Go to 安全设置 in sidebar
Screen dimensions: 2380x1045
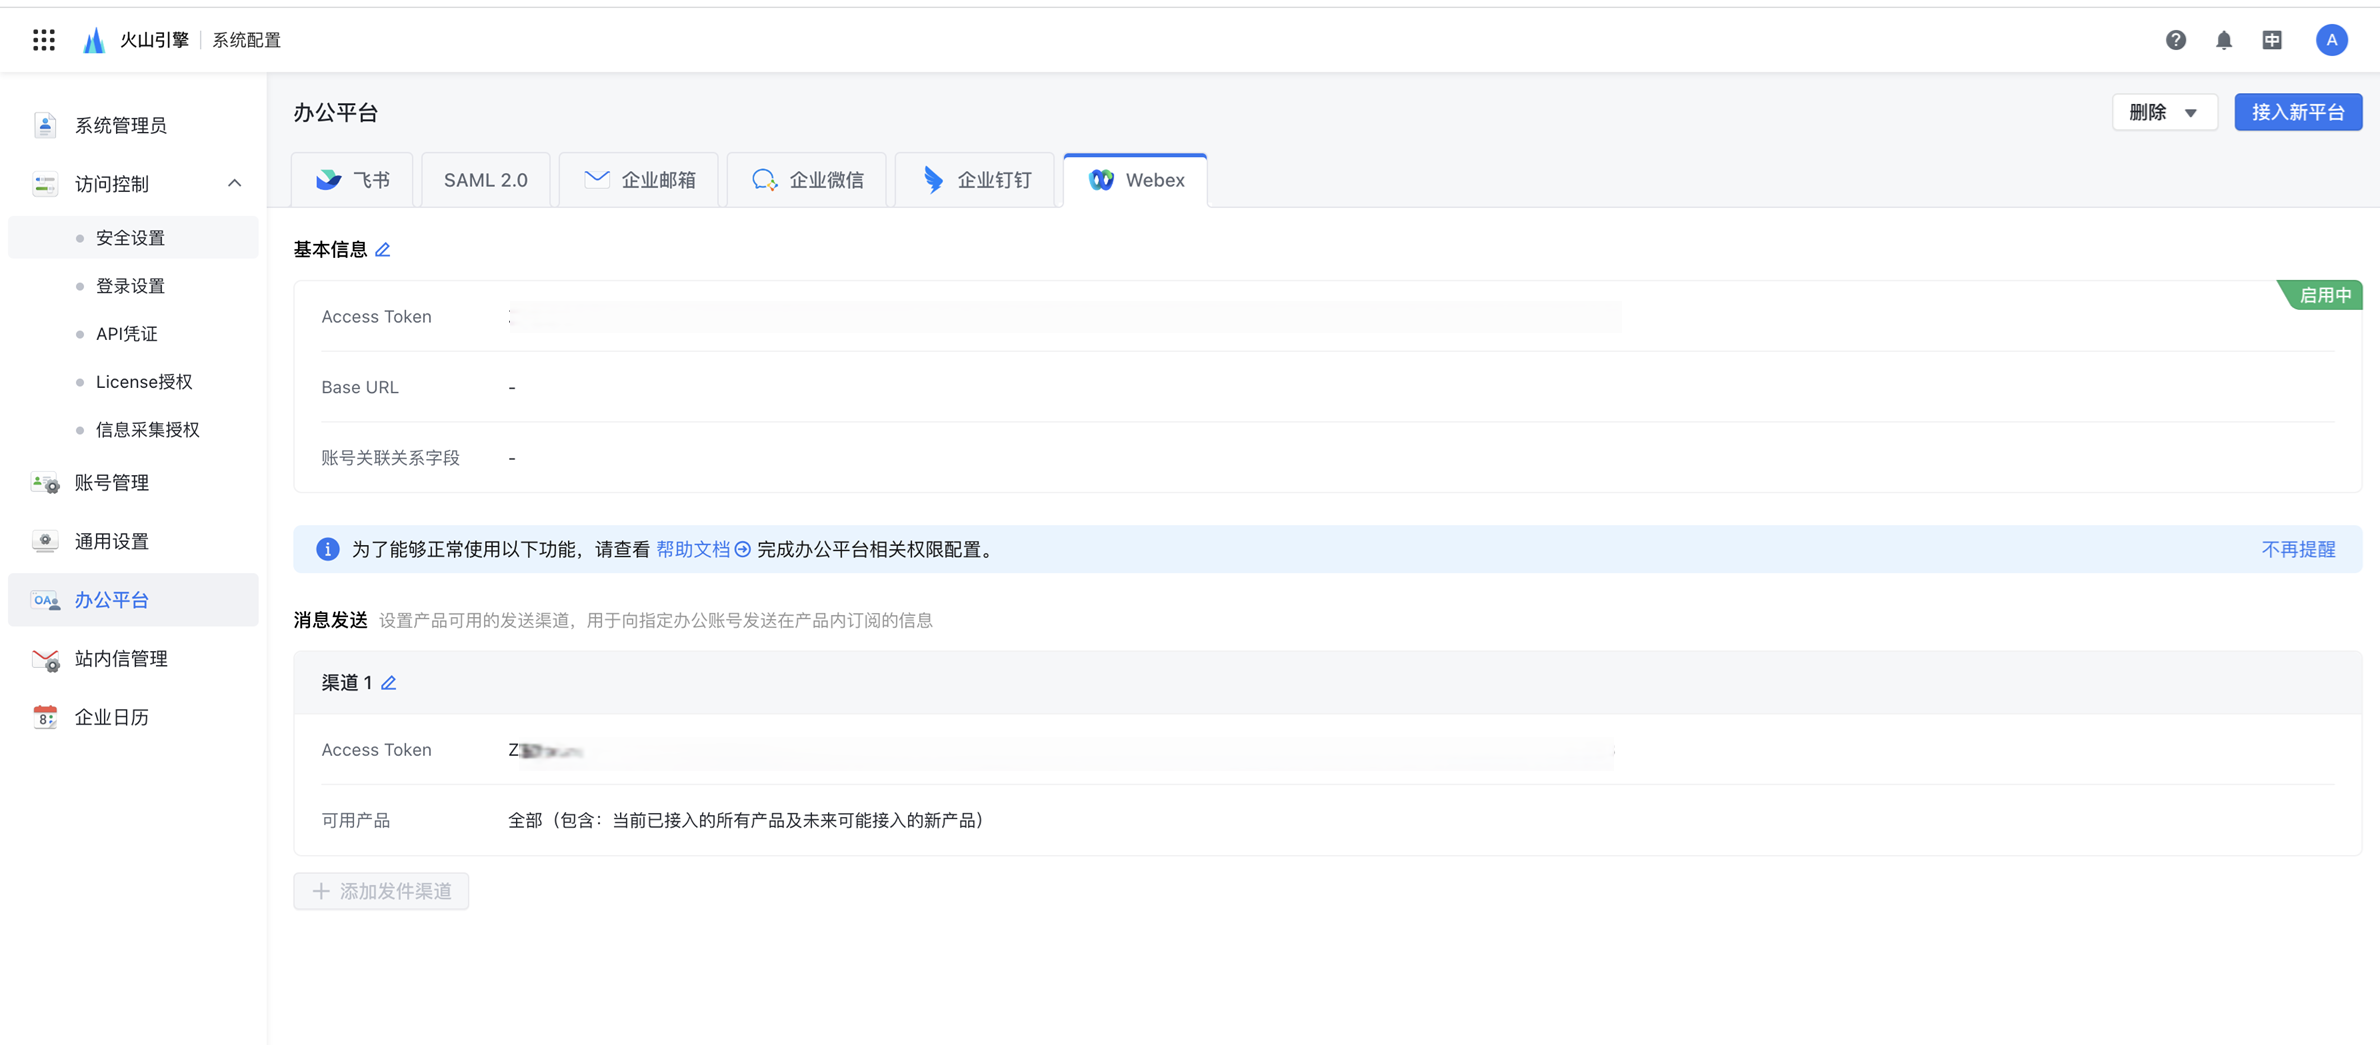(x=130, y=238)
